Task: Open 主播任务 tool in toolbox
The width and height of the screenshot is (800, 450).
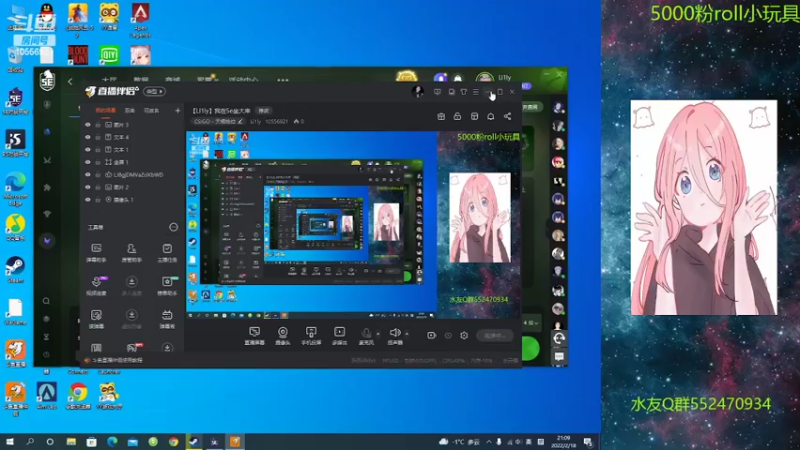Action: 167,253
